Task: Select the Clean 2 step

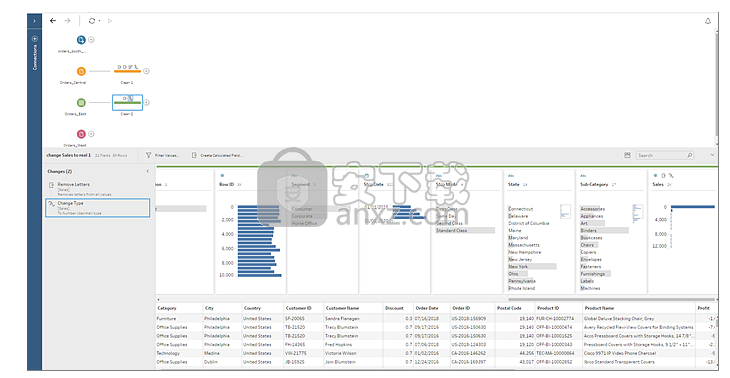Action: click(x=127, y=102)
